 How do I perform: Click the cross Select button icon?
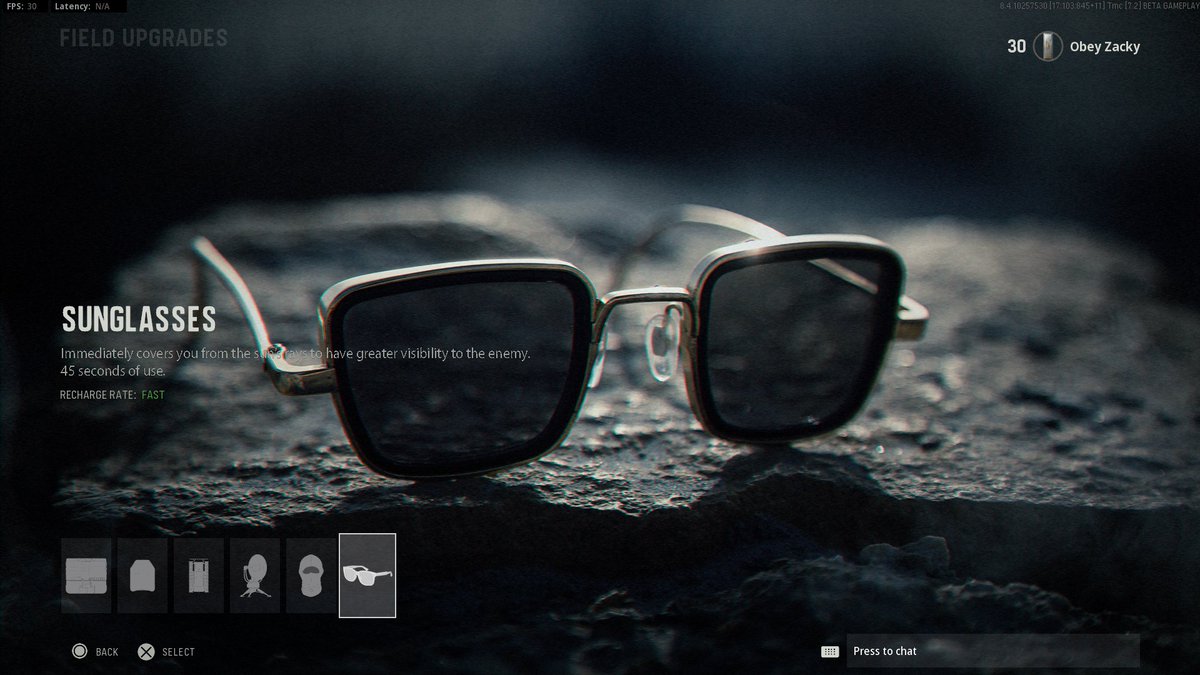pyautogui.click(x=146, y=651)
